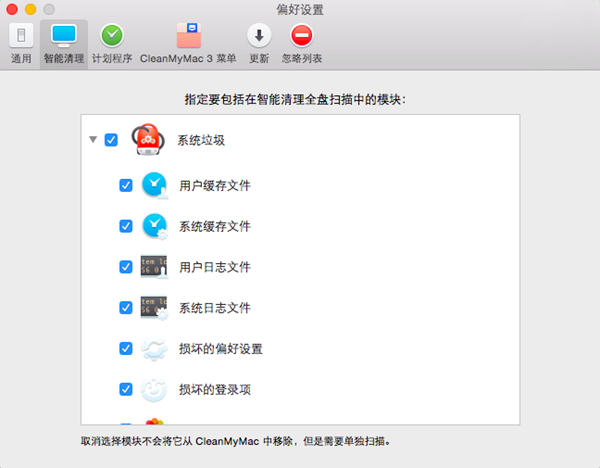
Task: Toggle the 用户日志文件 checkbox
Action: pyautogui.click(x=126, y=267)
